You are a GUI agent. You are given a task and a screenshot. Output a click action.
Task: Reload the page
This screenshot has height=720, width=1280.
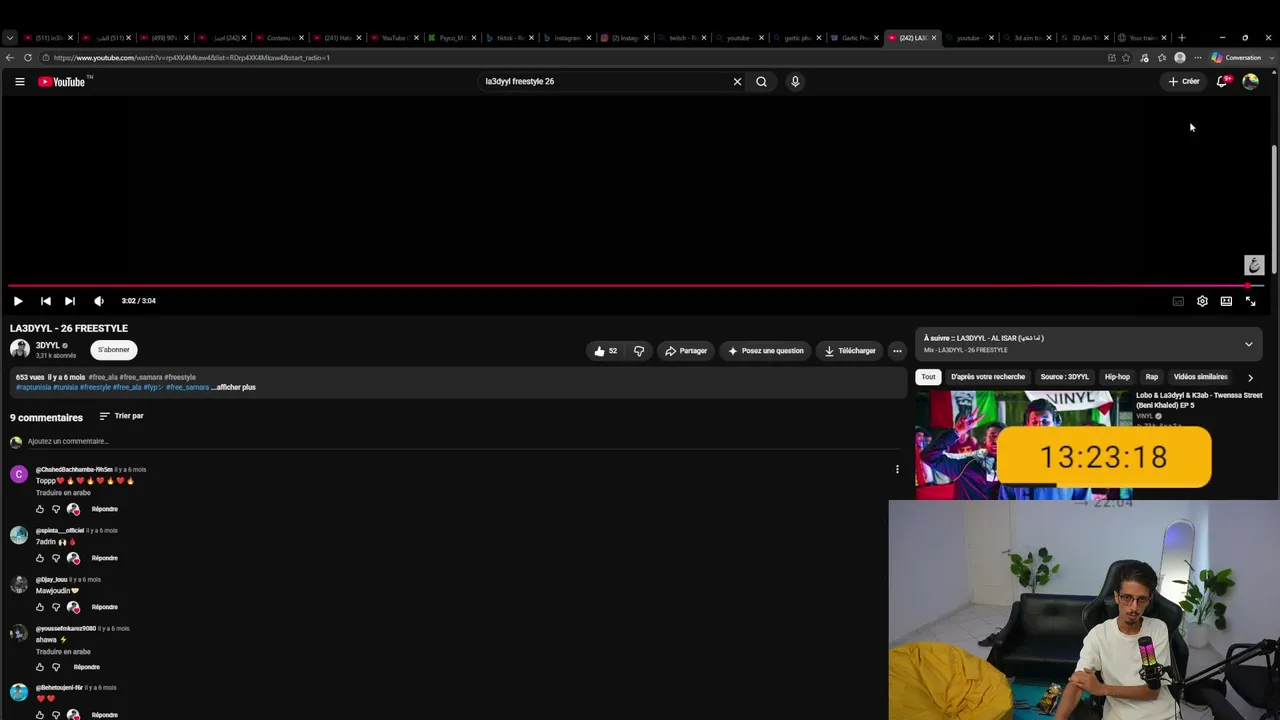pyautogui.click(x=28, y=58)
